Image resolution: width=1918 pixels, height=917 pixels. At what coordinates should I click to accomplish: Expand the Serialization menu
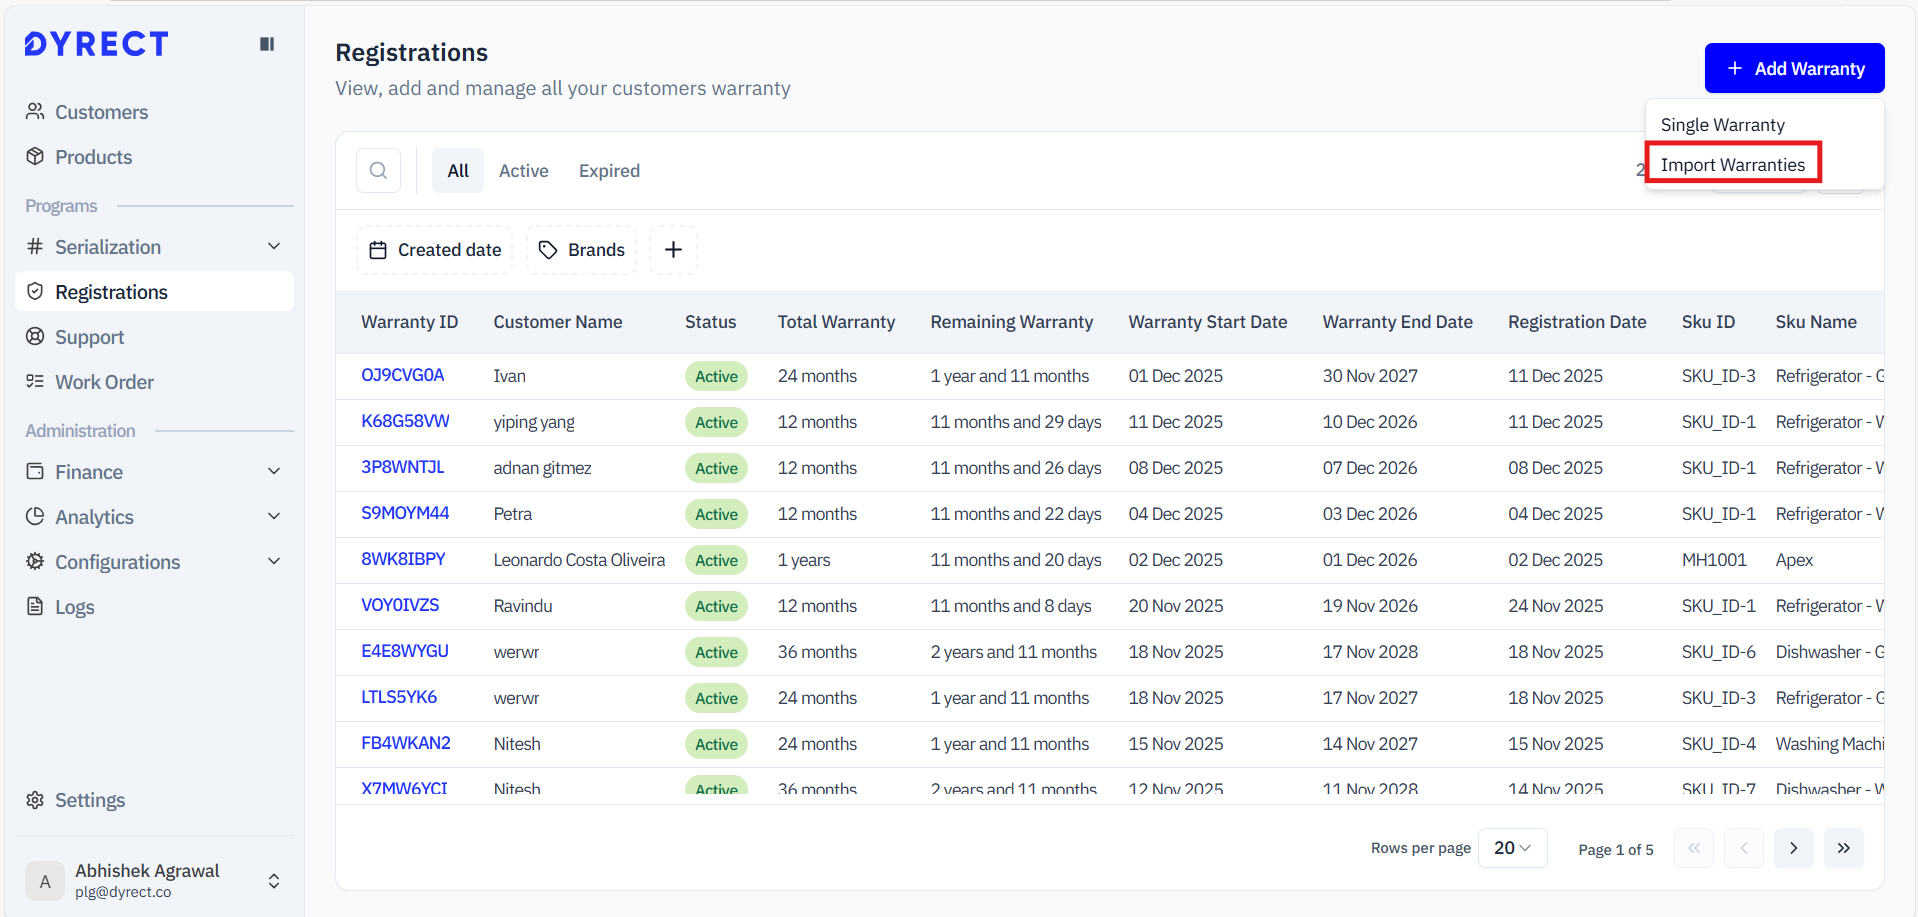click(x=154, y=247)
